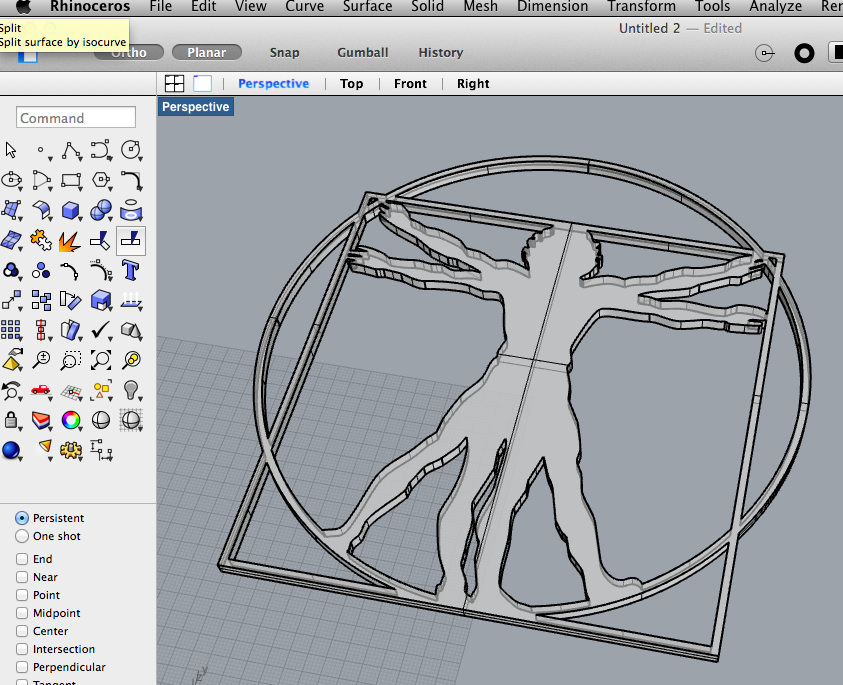Choose the Zoom Window tool
This screenshot has height=685, width=843.
[71, 360]
